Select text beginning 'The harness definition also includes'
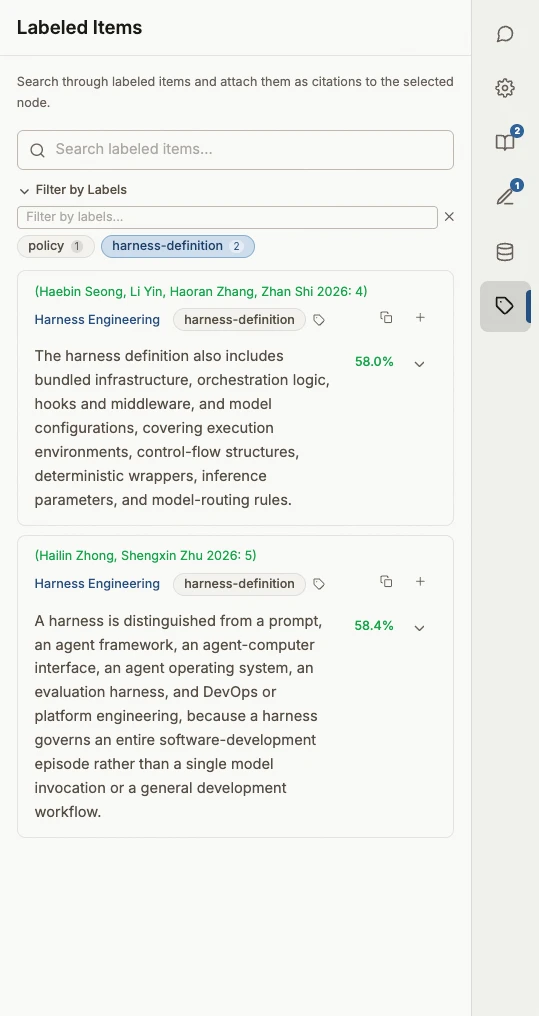This screenshot has height=1016, width=539. point(182,428)
